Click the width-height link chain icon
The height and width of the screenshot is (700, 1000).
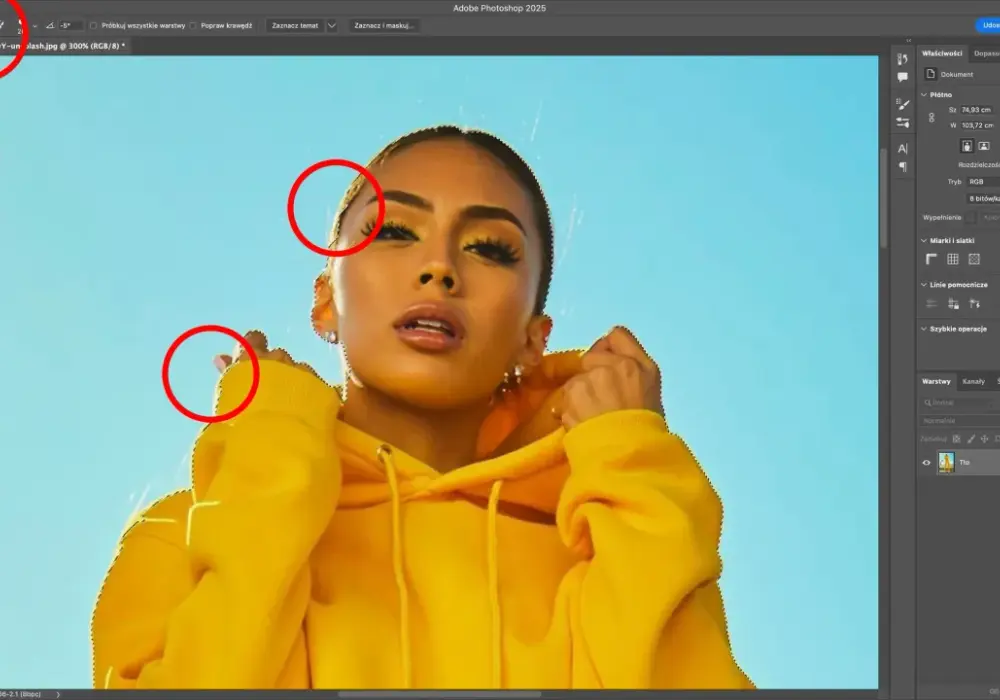tap(931, 118)
